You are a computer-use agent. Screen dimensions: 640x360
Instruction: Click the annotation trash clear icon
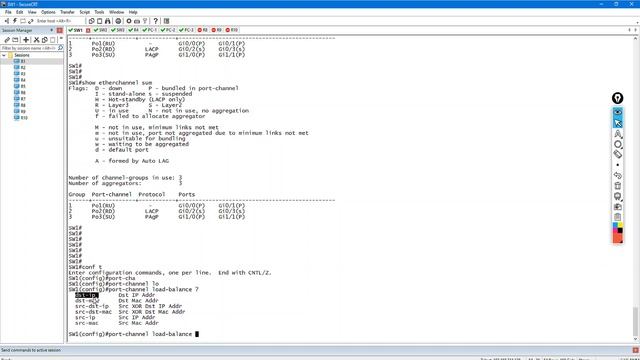coord(618,186)
